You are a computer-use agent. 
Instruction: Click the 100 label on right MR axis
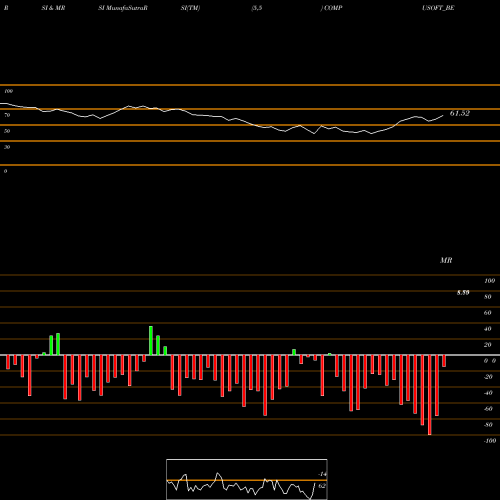(490, 281)
